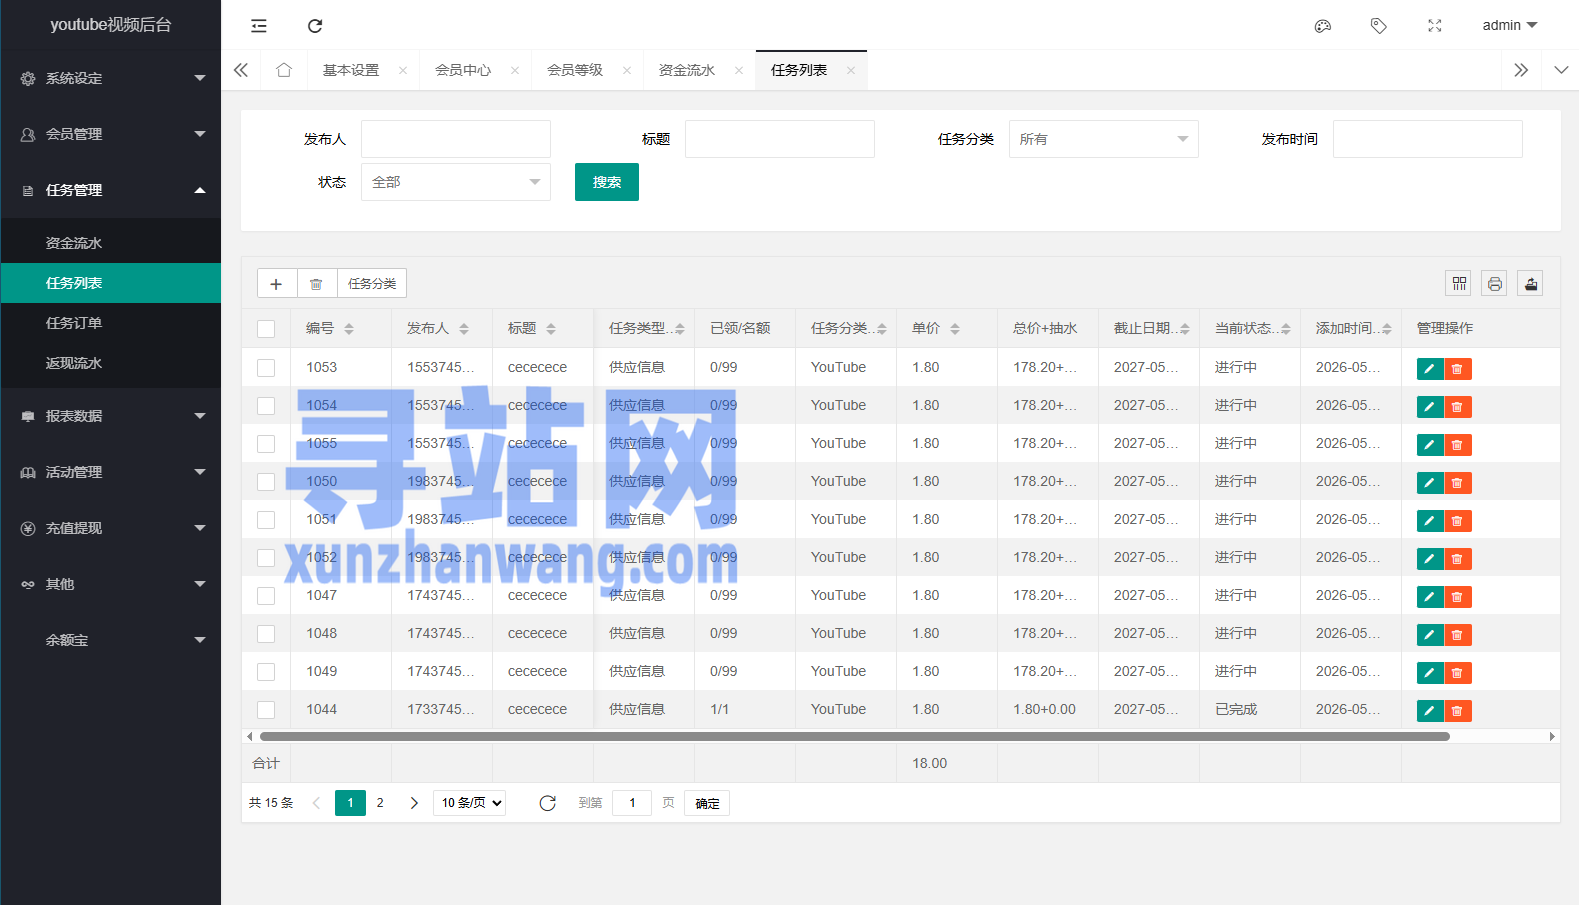Click the export table icon
Viewport: 1579px width, 905px height.
(1530, 284)
